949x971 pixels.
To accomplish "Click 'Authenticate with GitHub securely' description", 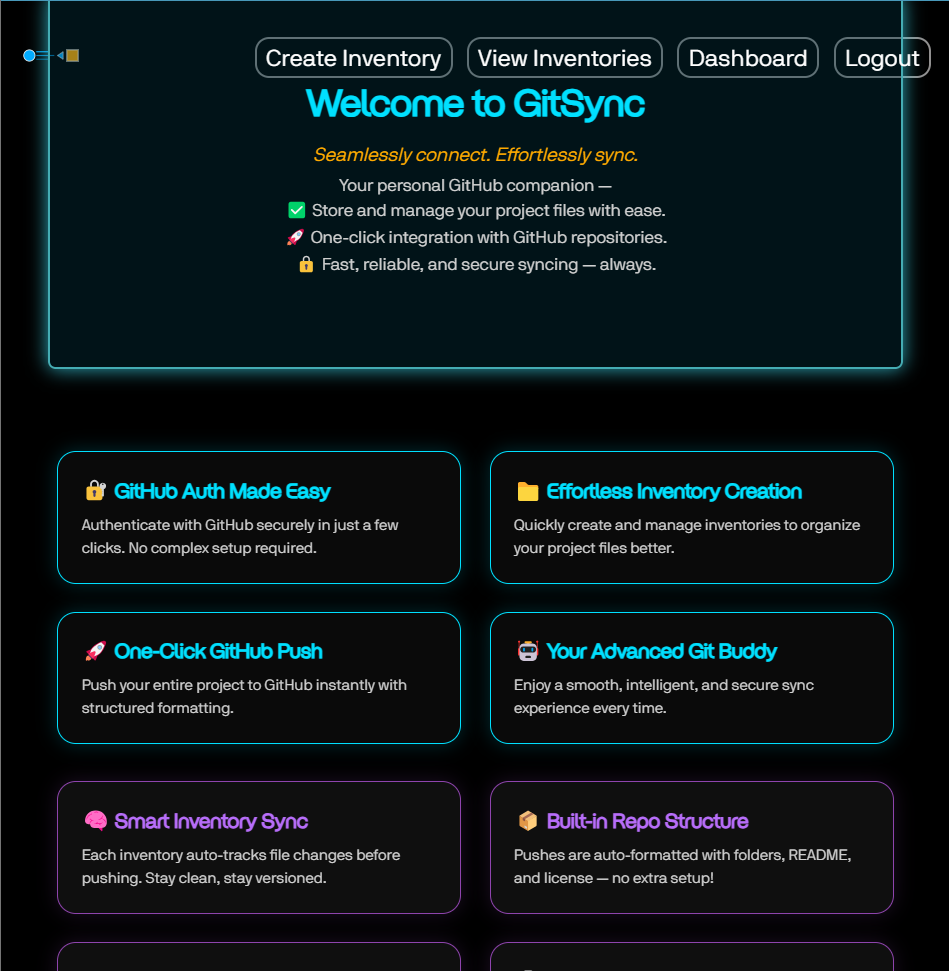I will point(240,536).
